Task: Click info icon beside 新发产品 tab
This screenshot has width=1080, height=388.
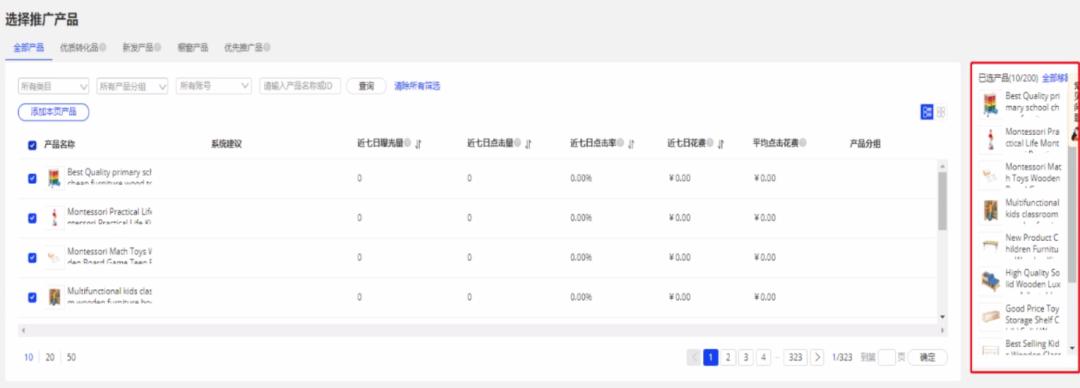Action: (157, 48)
